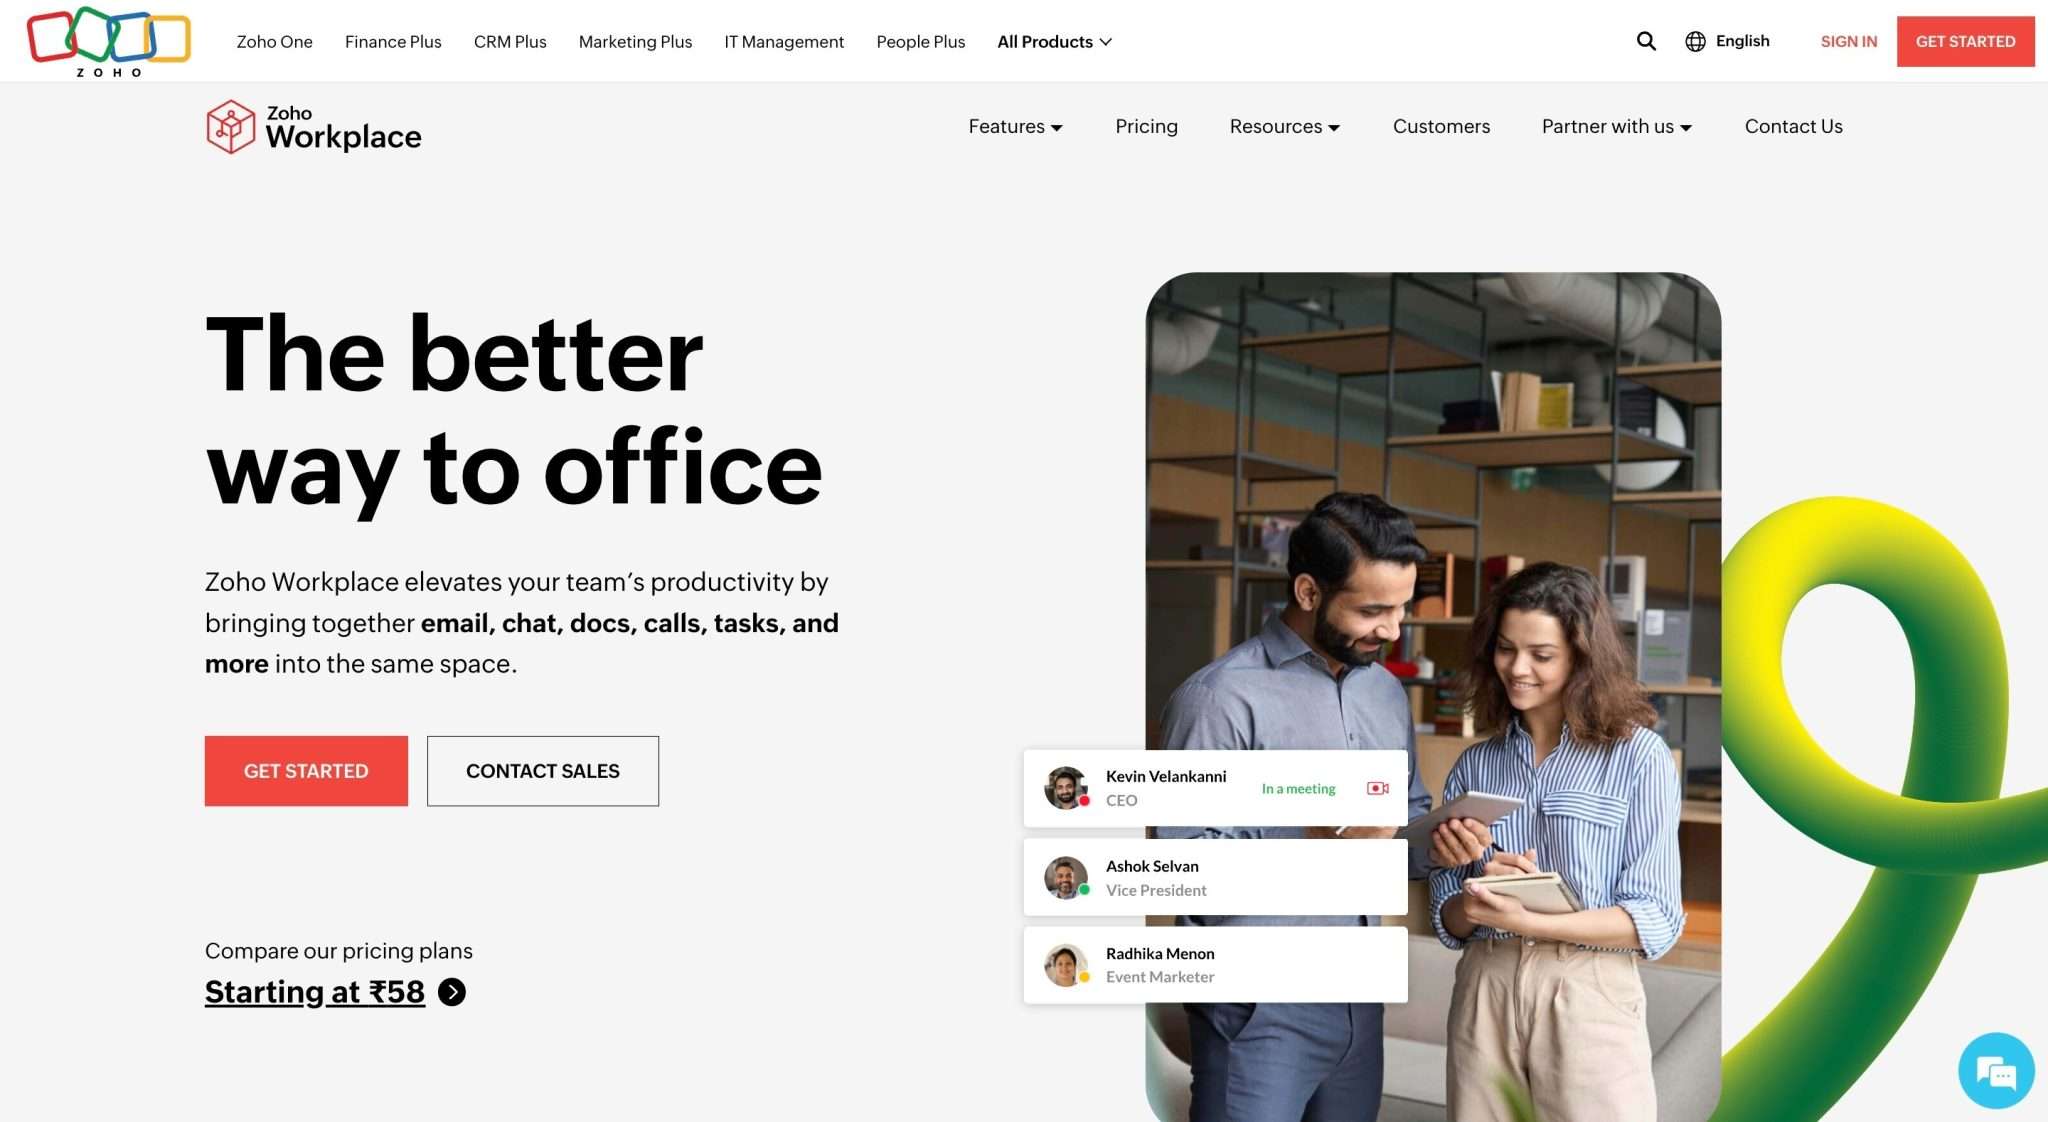The image size is (2048, 1122).
Task: Click the arrow icon next to Starting at ₹58
Action: coord(452,991)
